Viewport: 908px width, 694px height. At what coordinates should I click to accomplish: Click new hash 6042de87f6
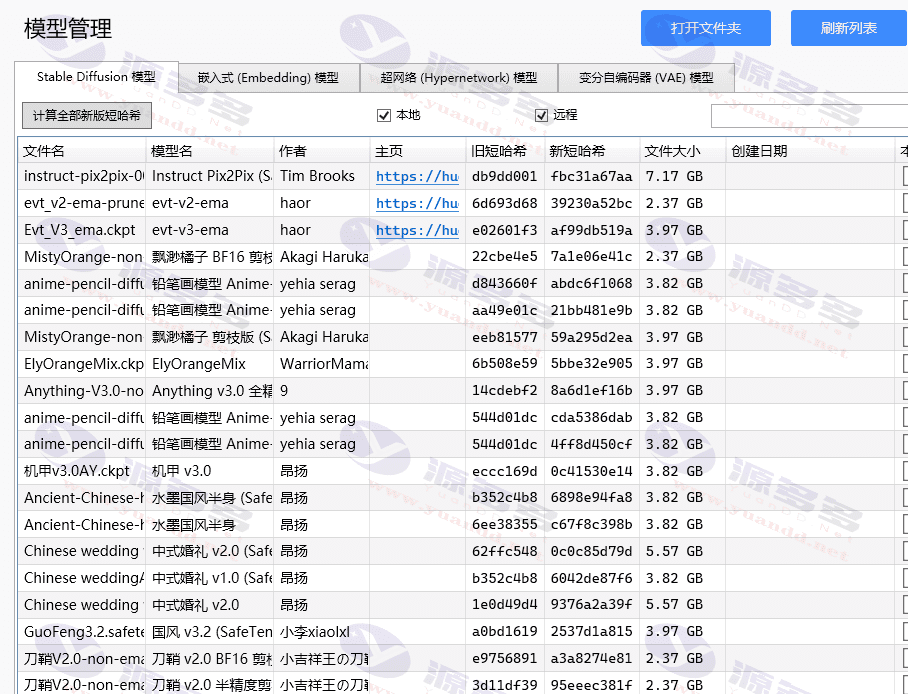click(x=592, y=578)
